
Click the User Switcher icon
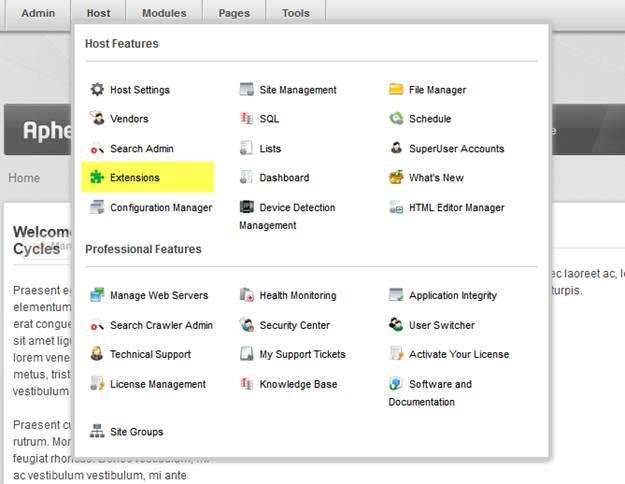(396, 325)
